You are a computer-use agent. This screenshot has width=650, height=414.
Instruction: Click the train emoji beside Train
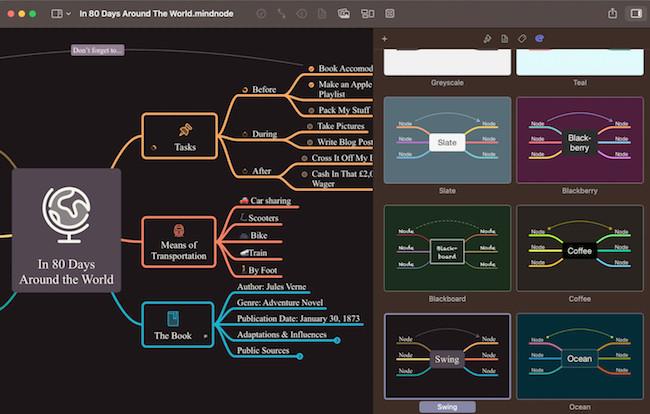pos(244,252)
